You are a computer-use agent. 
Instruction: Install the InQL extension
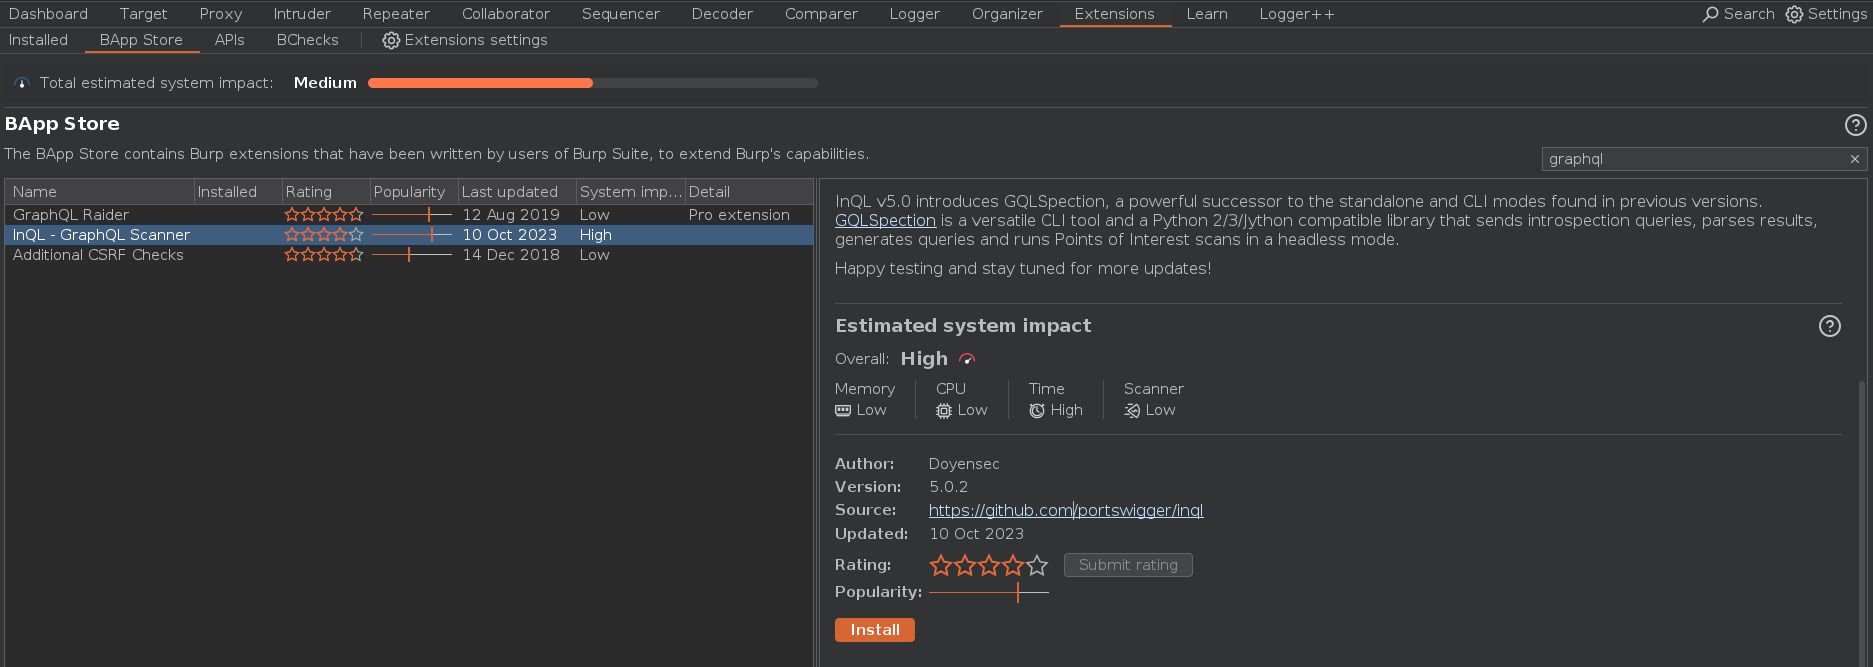pos(875,630)
